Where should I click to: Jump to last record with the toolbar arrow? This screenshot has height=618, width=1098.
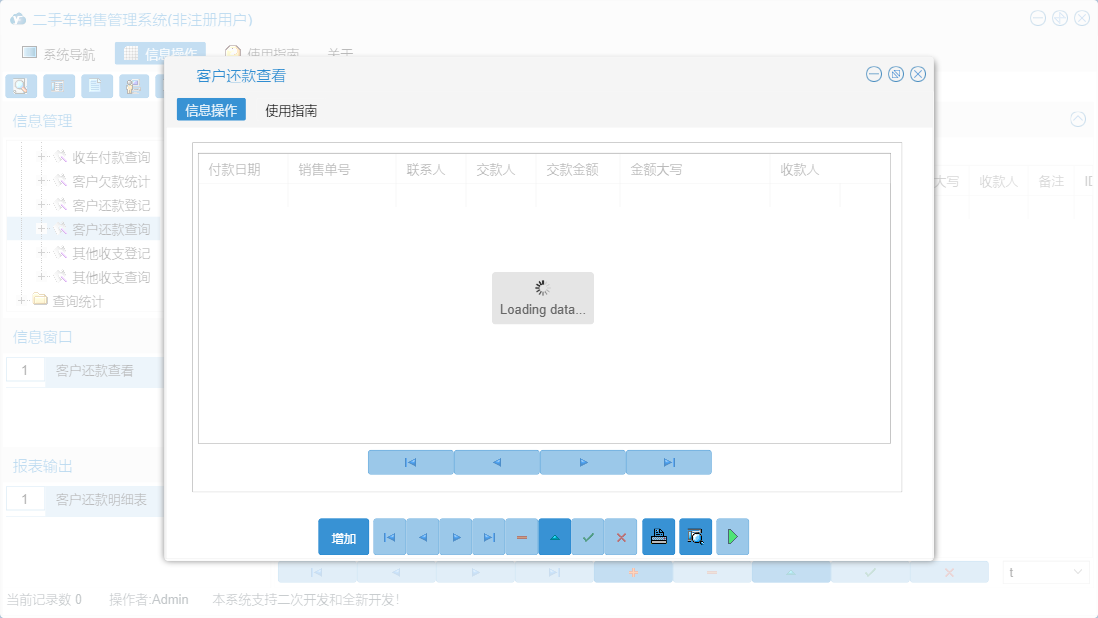489,537
